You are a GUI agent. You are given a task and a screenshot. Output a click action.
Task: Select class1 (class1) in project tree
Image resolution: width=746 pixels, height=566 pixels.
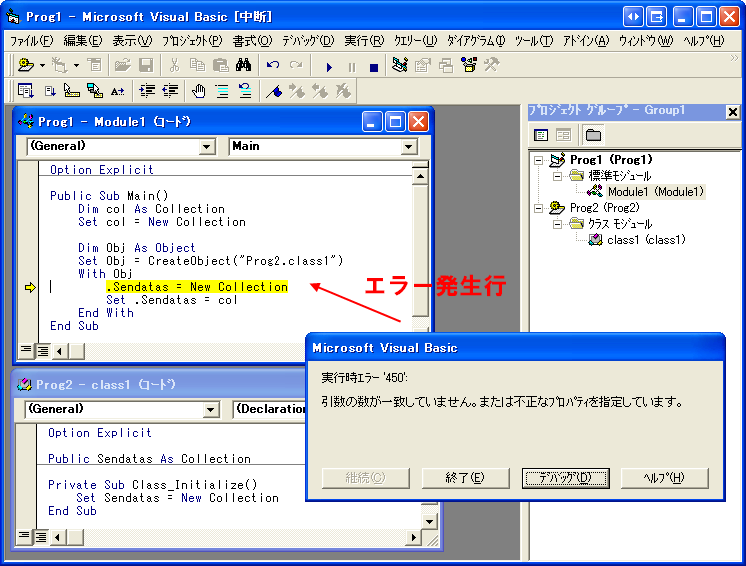click(647, 240)
